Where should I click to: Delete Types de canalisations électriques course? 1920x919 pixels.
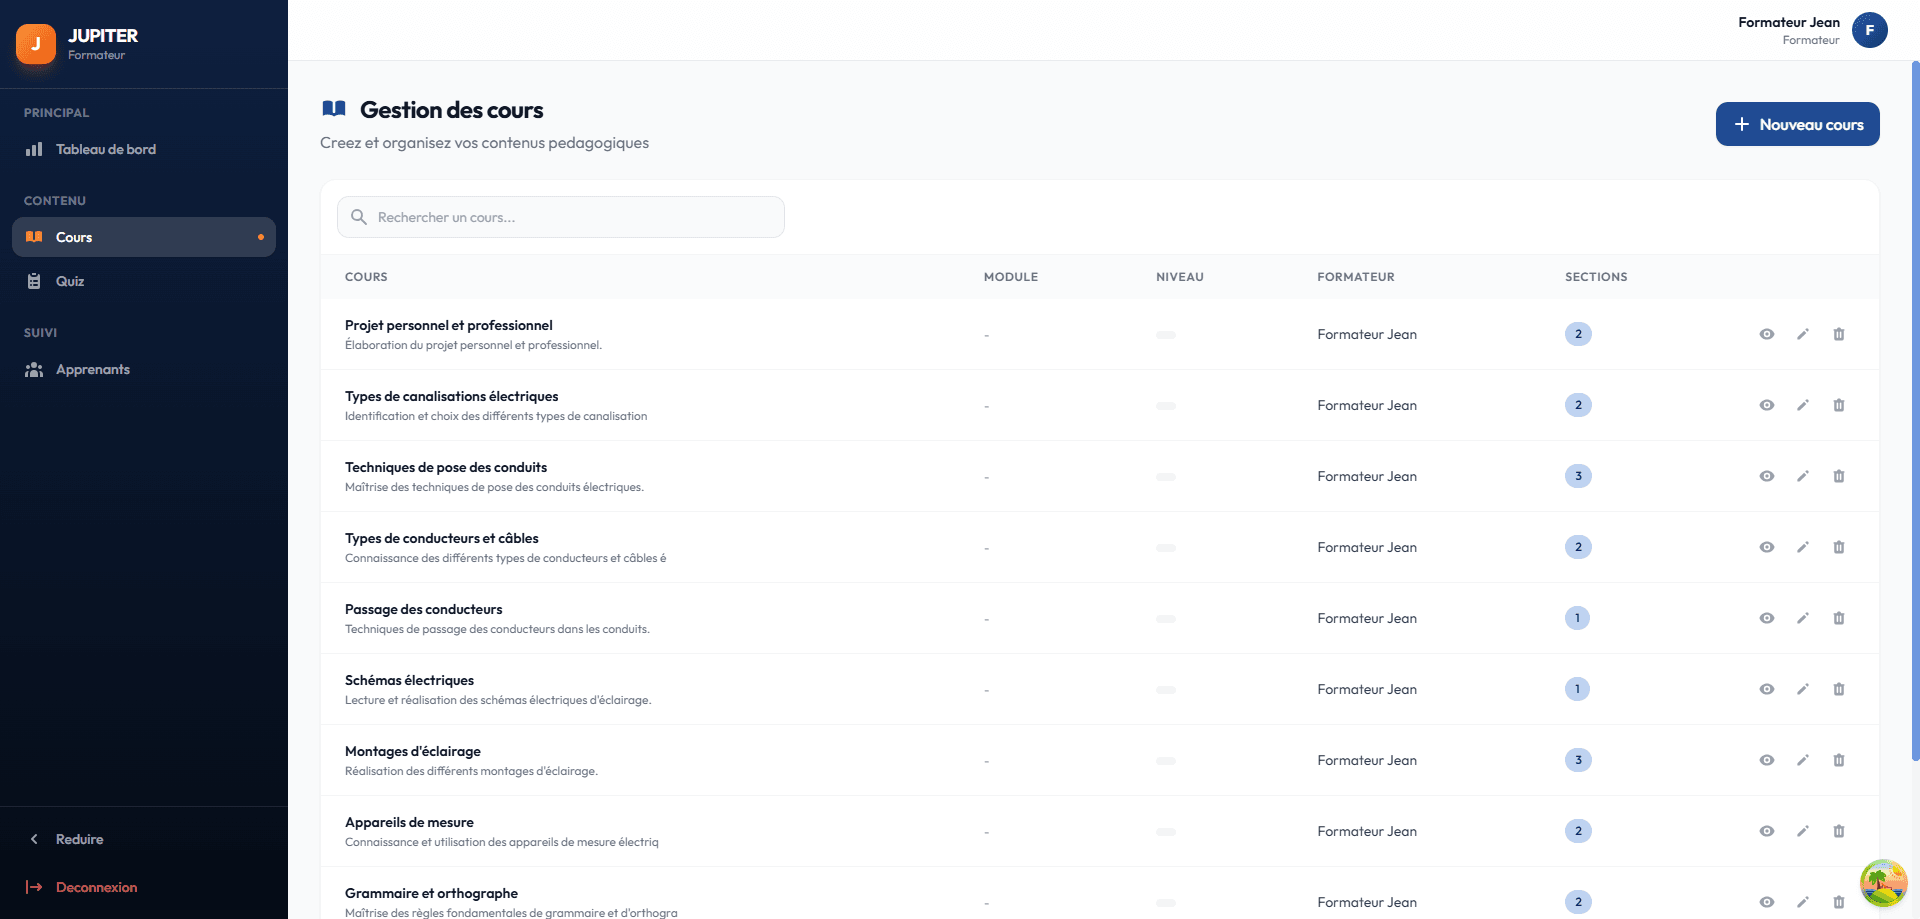point(1839,405)
